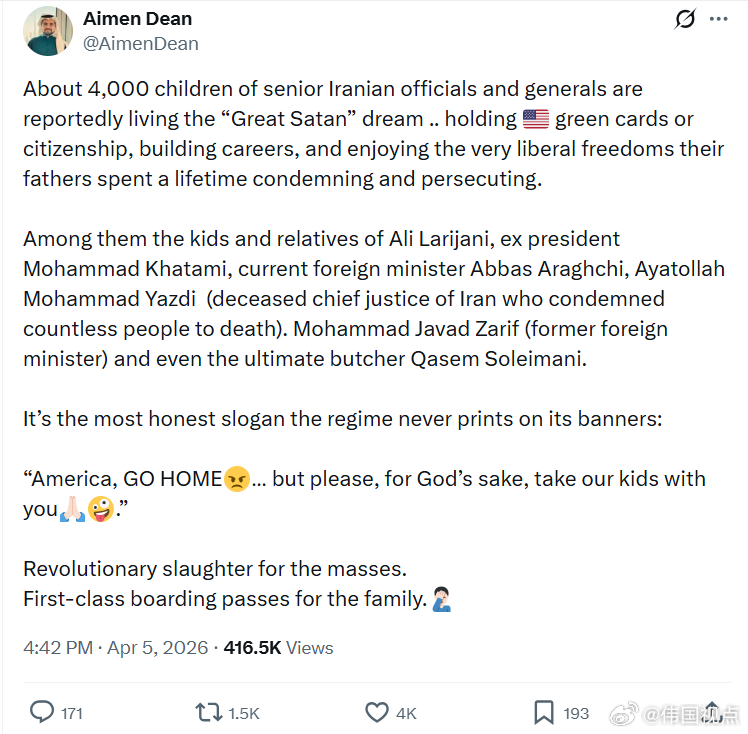Click the reply speech bubble icon
This screenshot has height=734, width=748.
tap(42, 713)
